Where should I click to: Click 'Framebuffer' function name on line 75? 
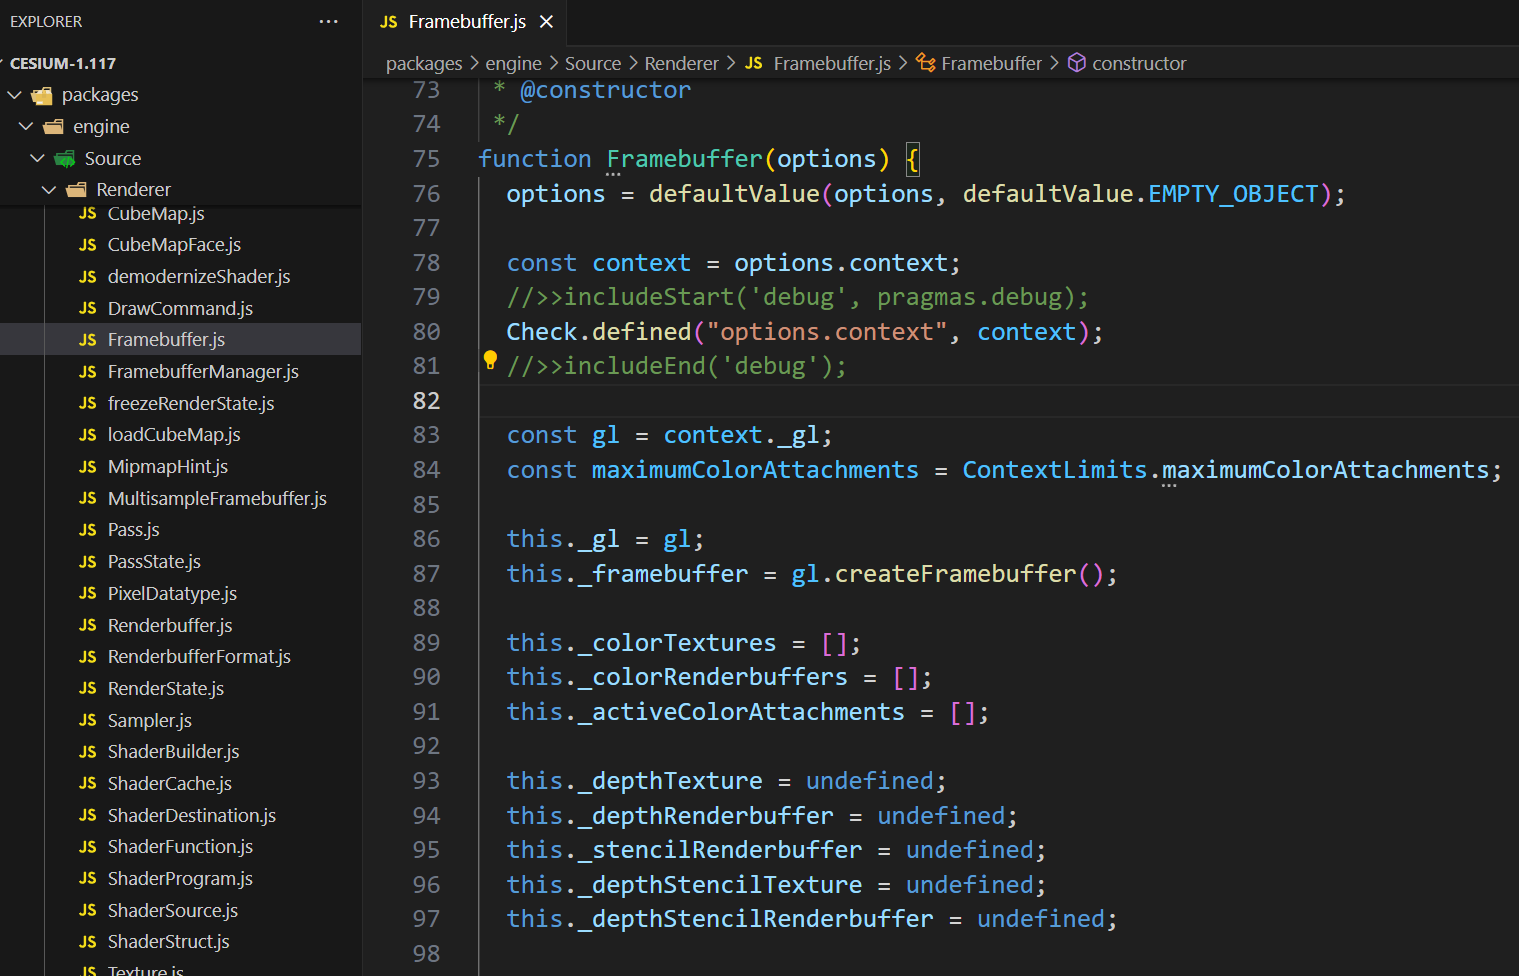click(684, 159)
